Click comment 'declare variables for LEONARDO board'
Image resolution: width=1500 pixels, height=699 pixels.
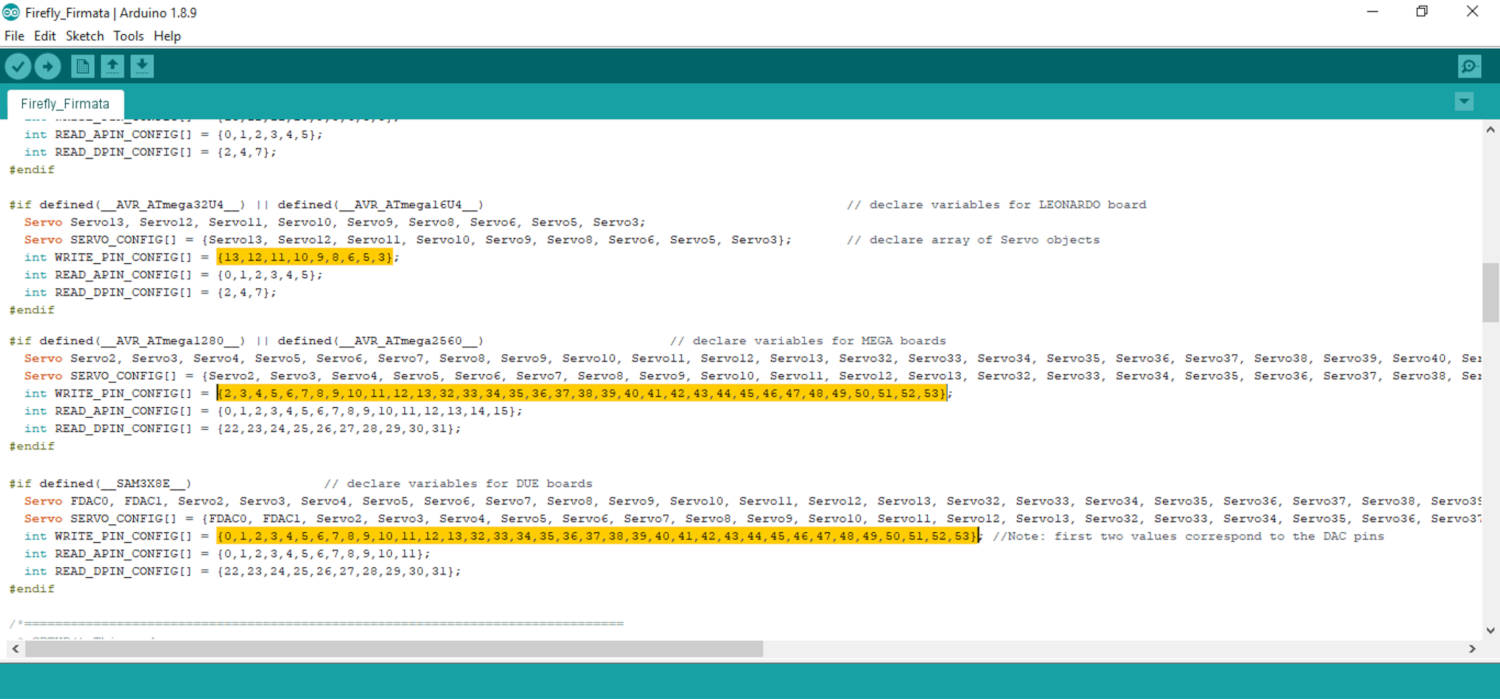[x=997, y=204]
